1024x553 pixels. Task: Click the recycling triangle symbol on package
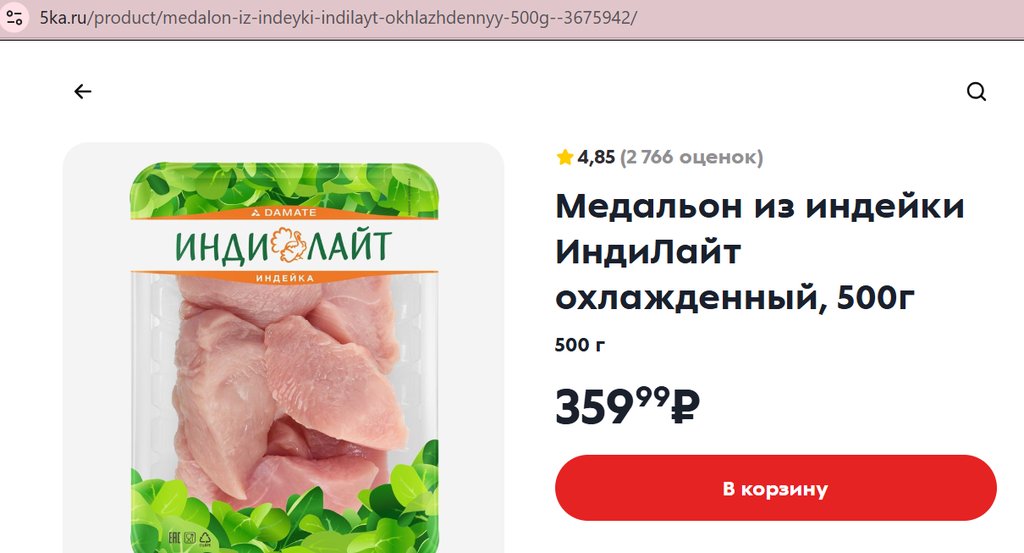[205, 539]
